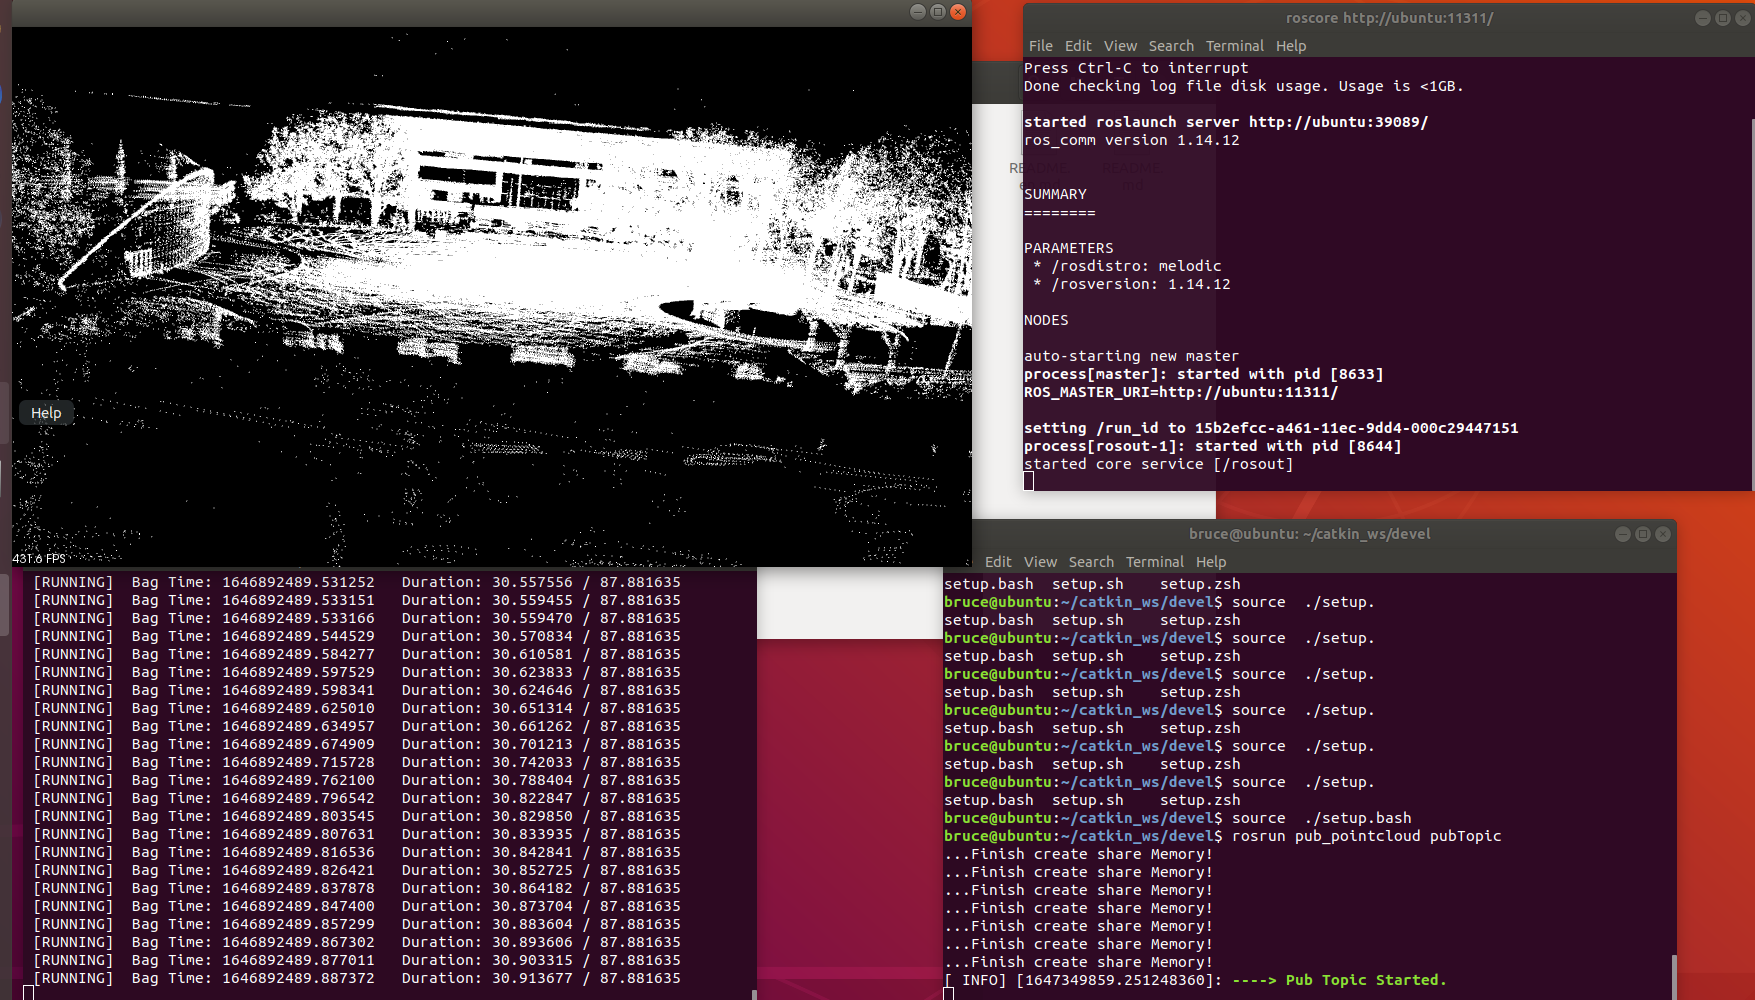
Task: Minimize the roscore terminal window
Action: pos(1703,18)
